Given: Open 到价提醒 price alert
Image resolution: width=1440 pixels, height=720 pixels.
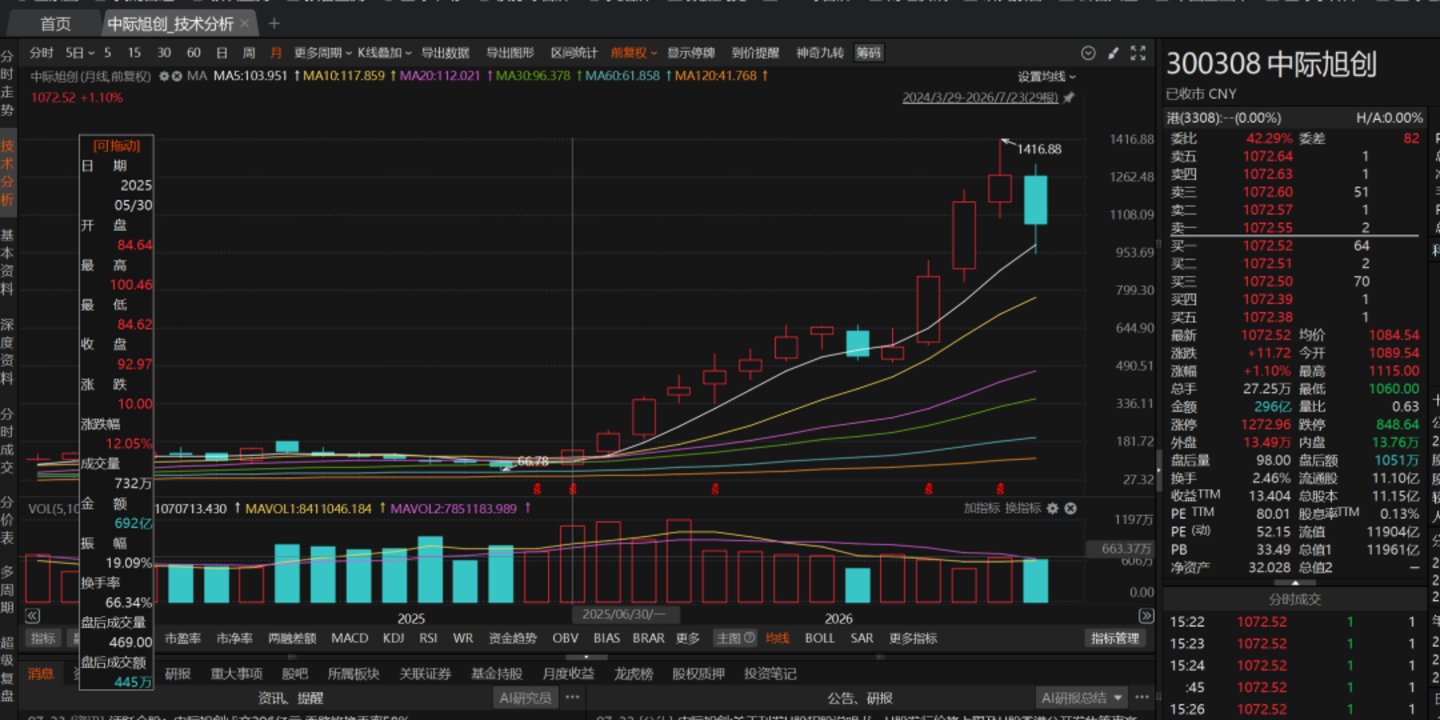Looking at the screenshot, I should coord(755,53).
